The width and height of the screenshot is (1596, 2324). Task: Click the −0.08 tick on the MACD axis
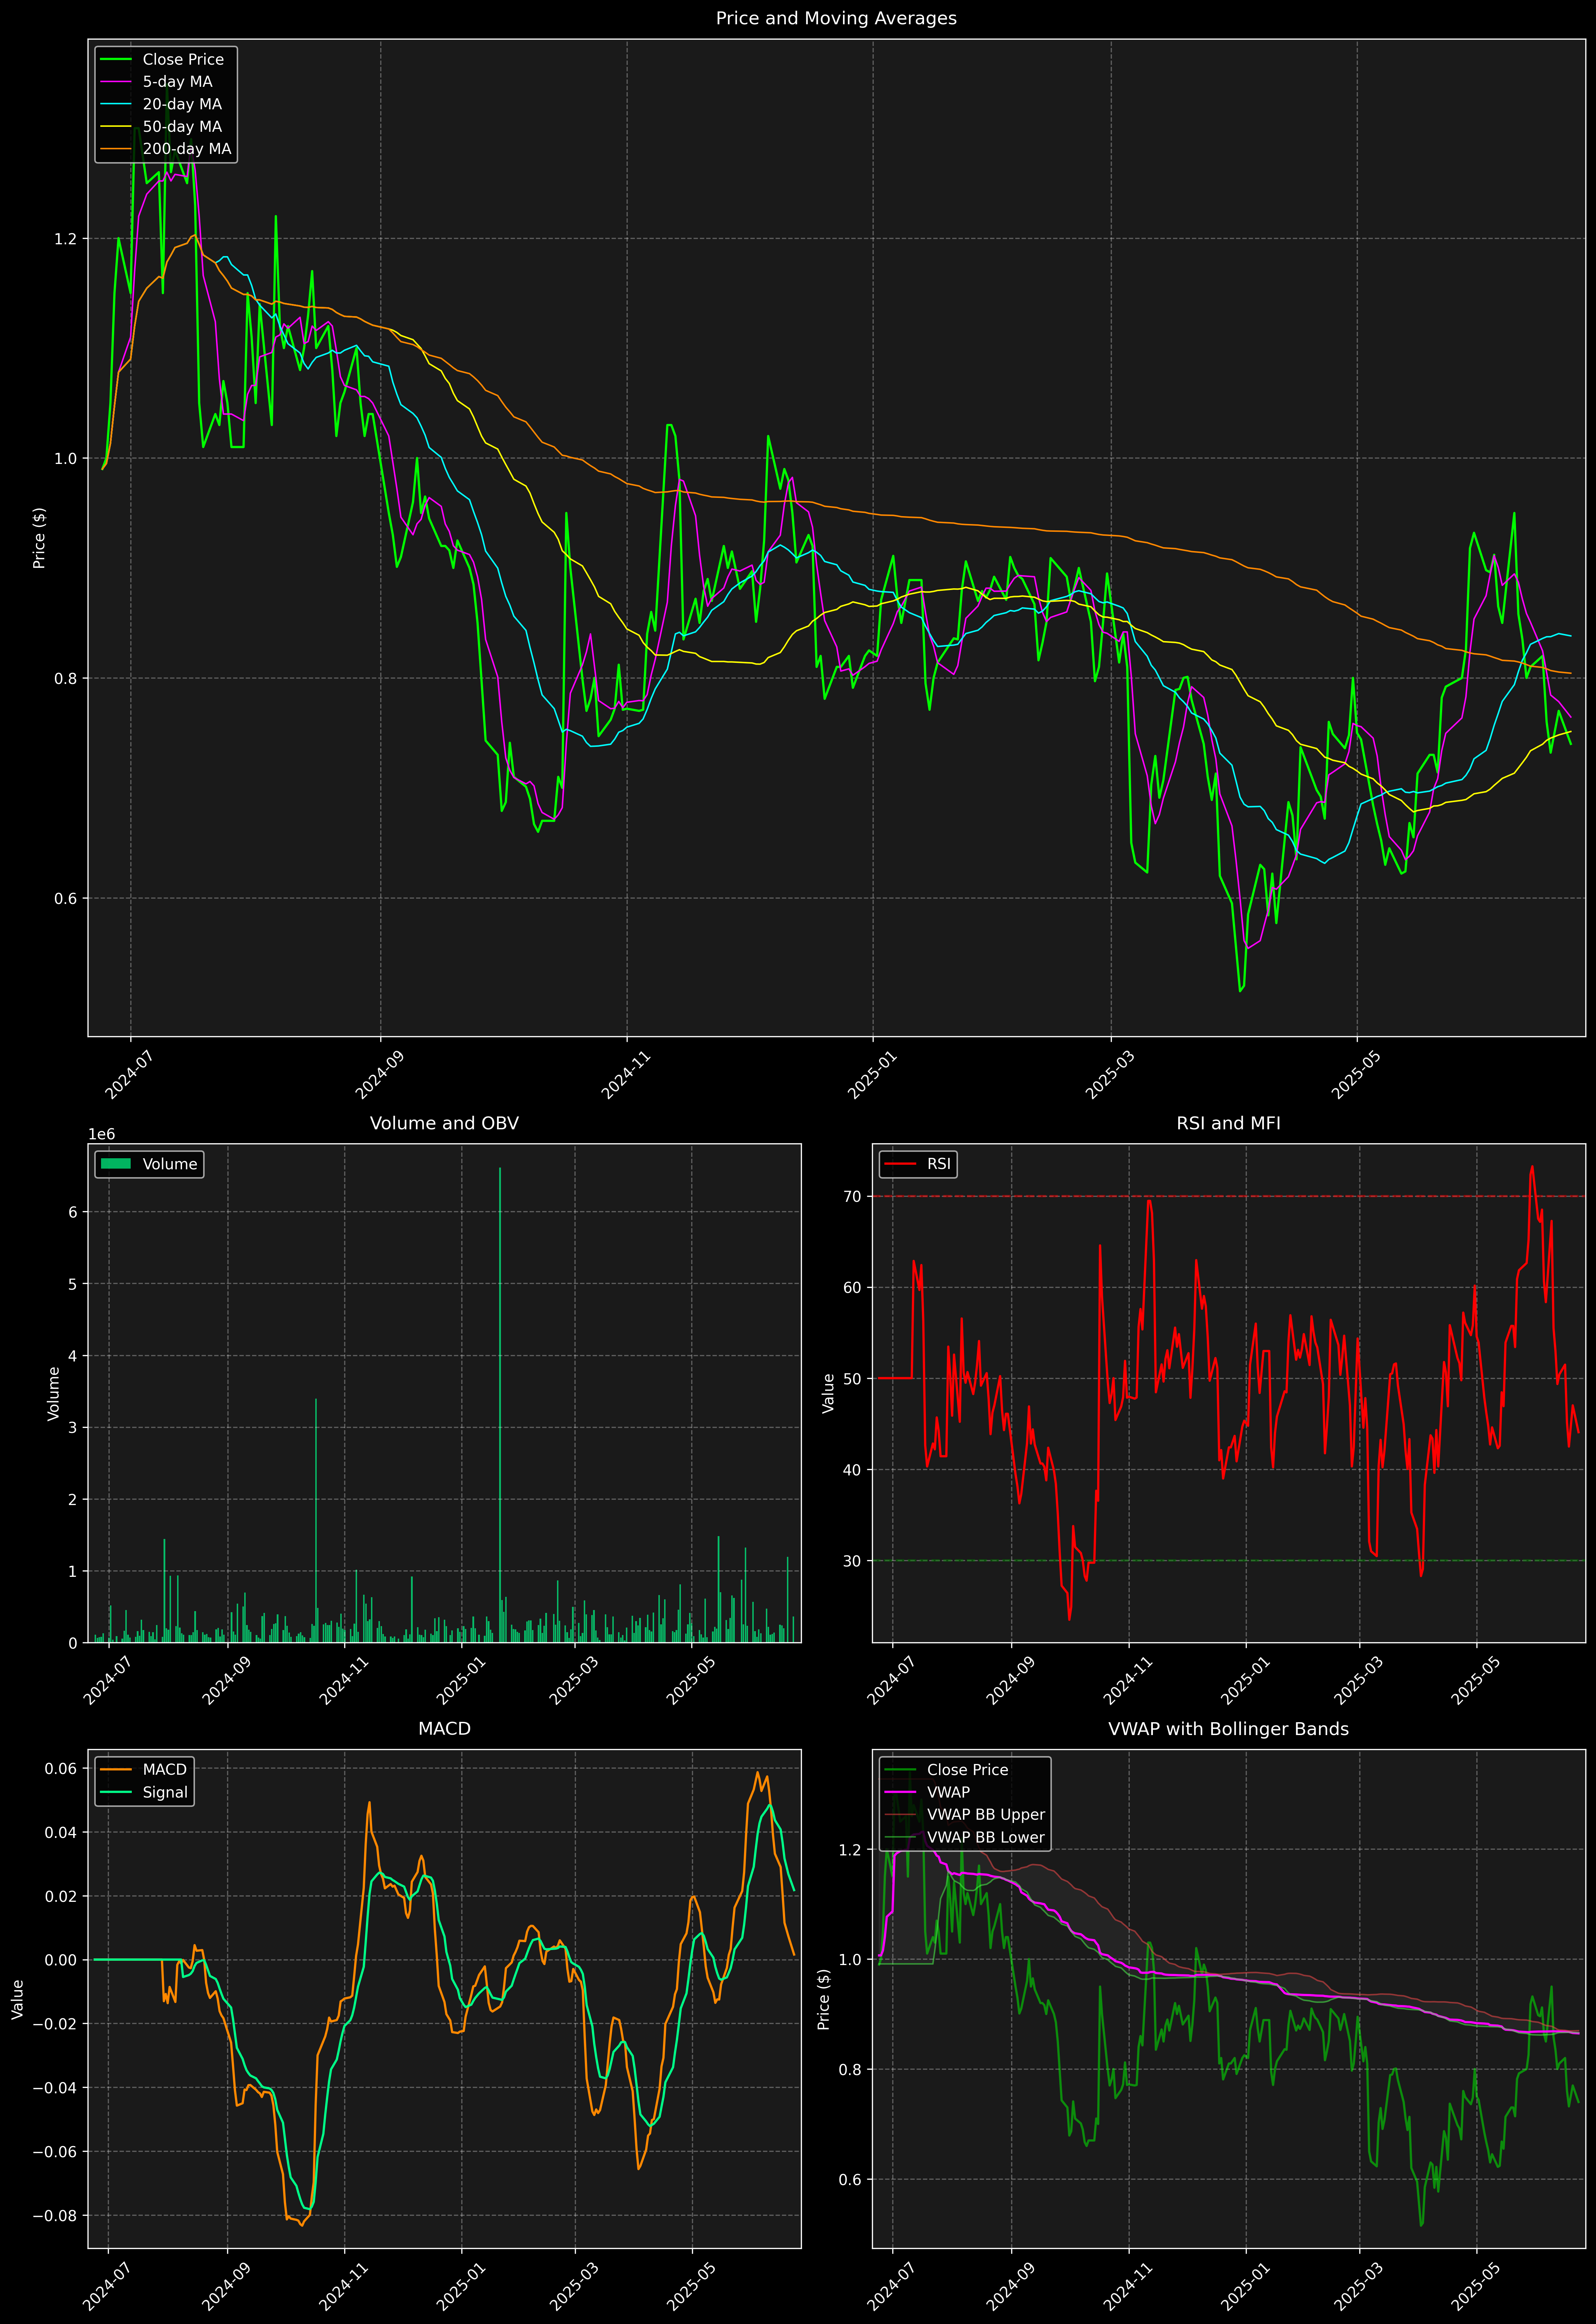pyautogui.click(x=55, y=2216)
